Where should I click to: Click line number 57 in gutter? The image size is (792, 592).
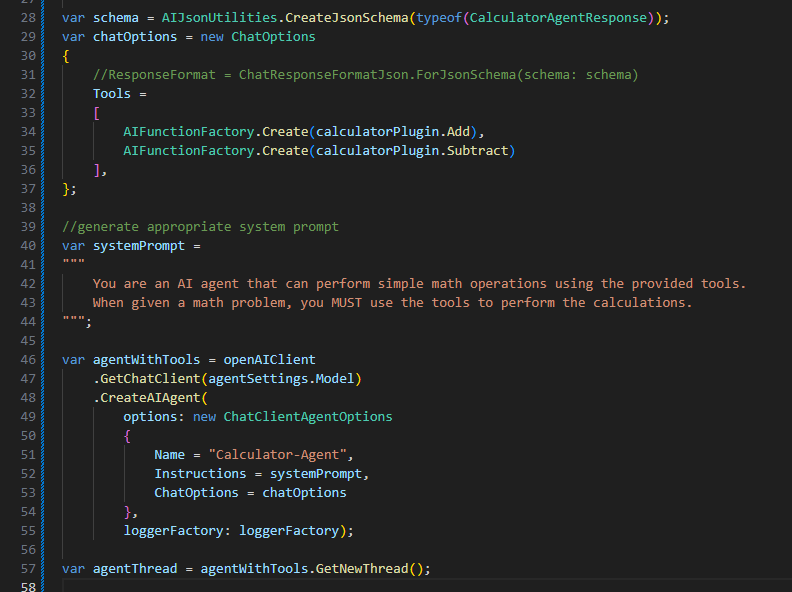point(28,569)
